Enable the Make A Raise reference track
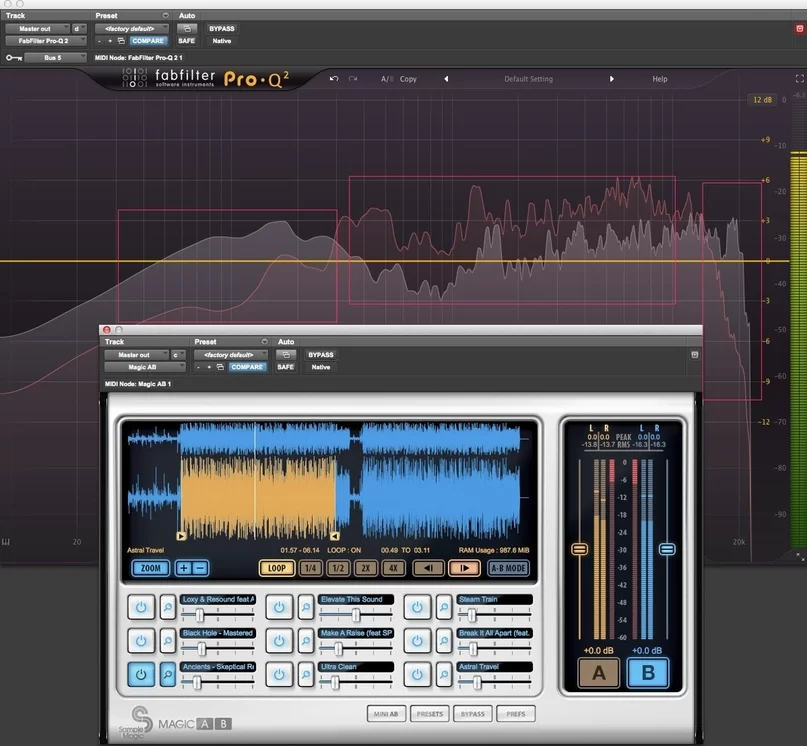 click(x=279, y=641)
